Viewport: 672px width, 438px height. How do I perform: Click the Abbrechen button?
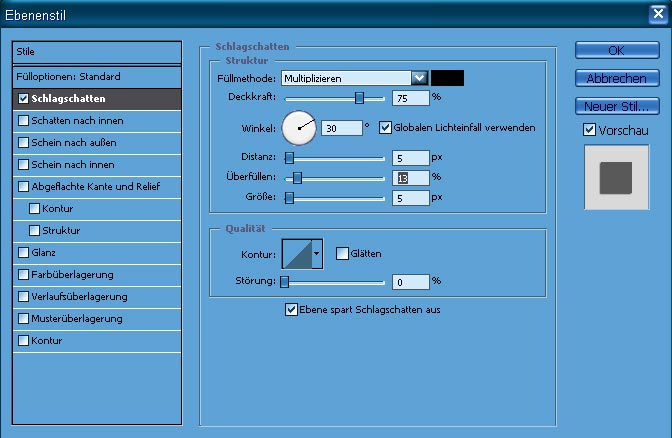pos(615,78)
